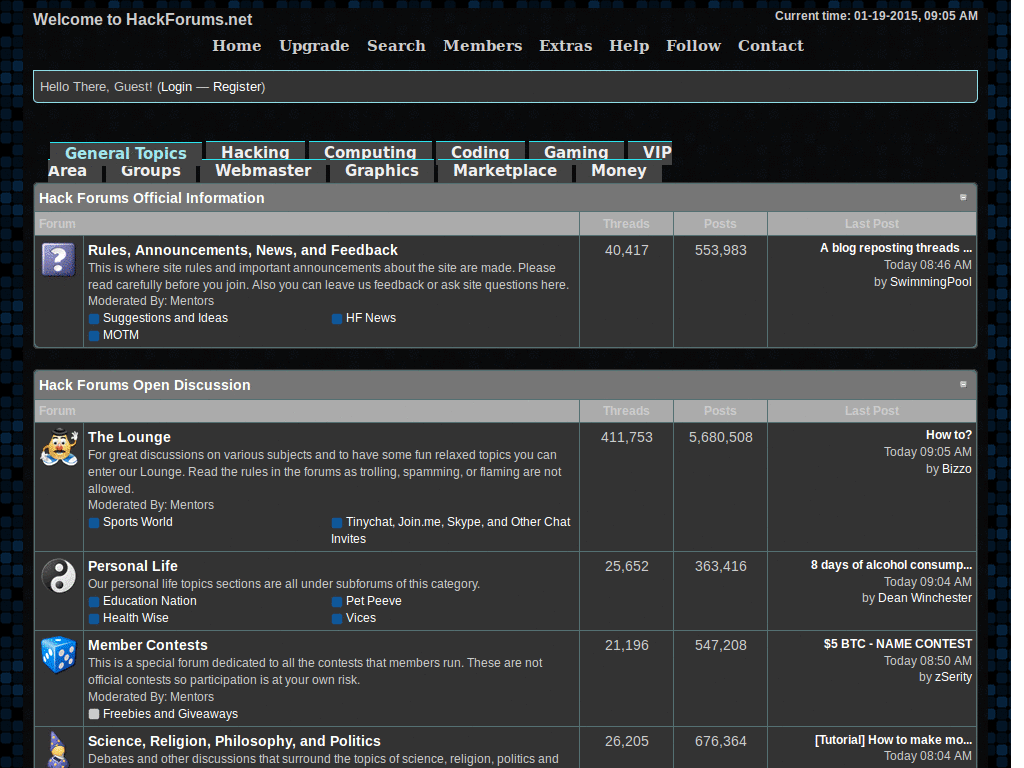Click the blue square icon beside MOTM
Image resolution: width=1024 pixels, height=768 pixels.
point(94,336)
